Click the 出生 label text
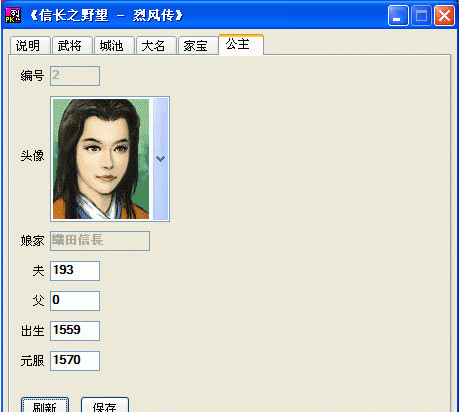 tap(32, 331)
